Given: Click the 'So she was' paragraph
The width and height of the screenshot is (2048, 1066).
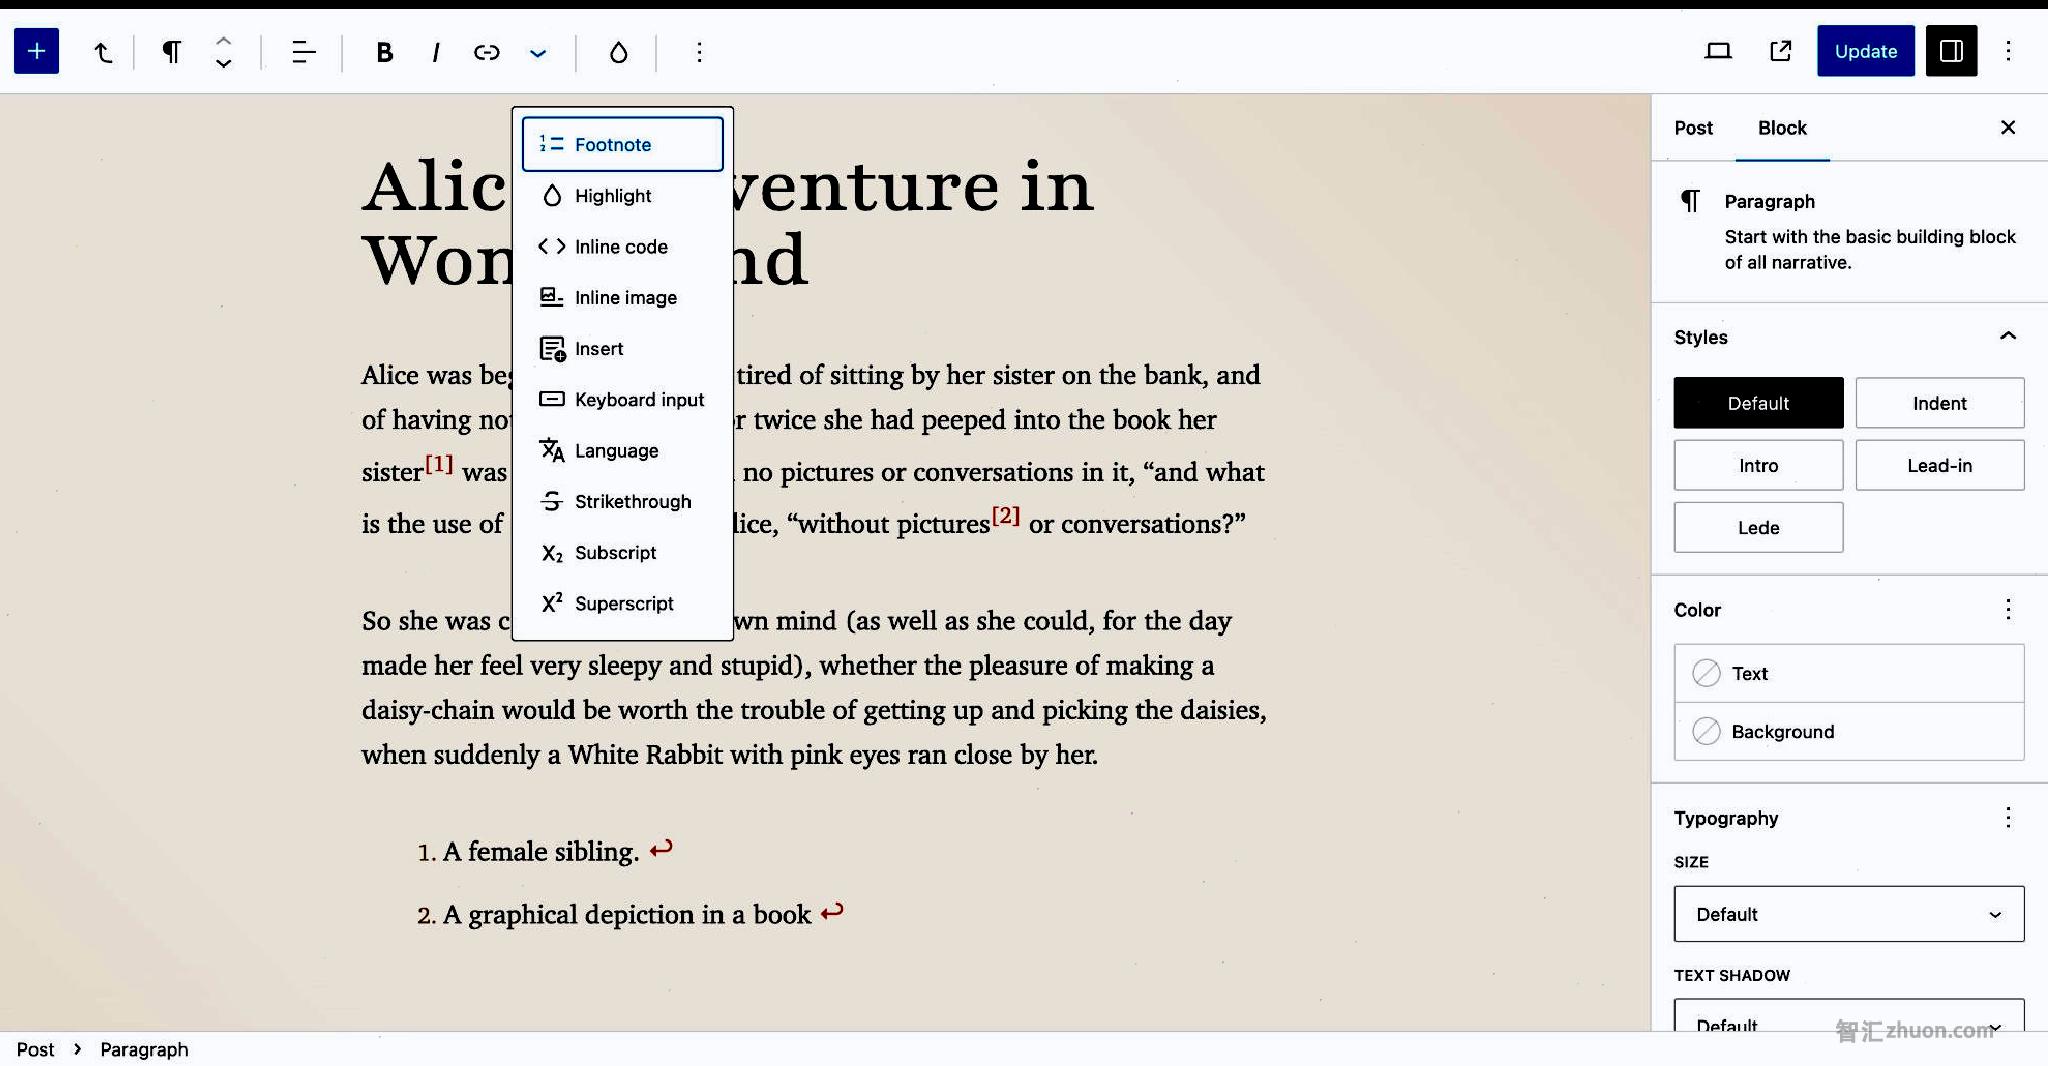Looking at the screenshot, I should [x=814, y=687].
